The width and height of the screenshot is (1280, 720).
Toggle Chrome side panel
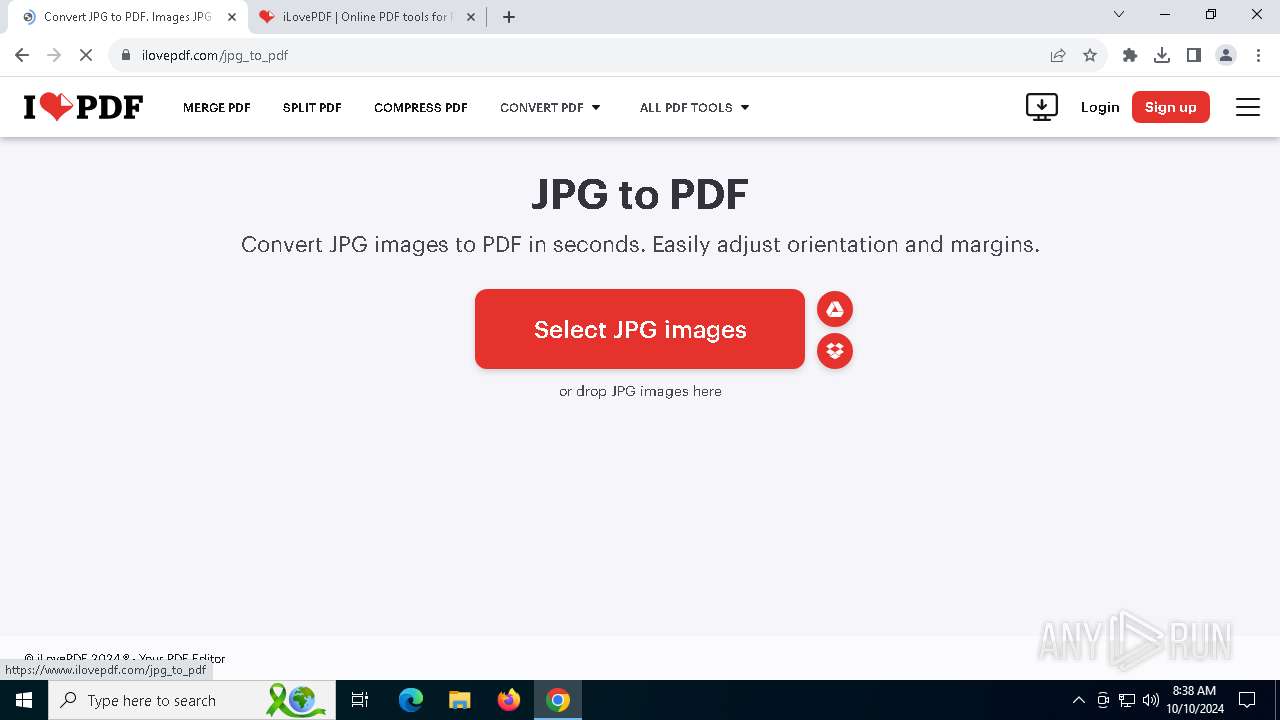[1194, 55]
